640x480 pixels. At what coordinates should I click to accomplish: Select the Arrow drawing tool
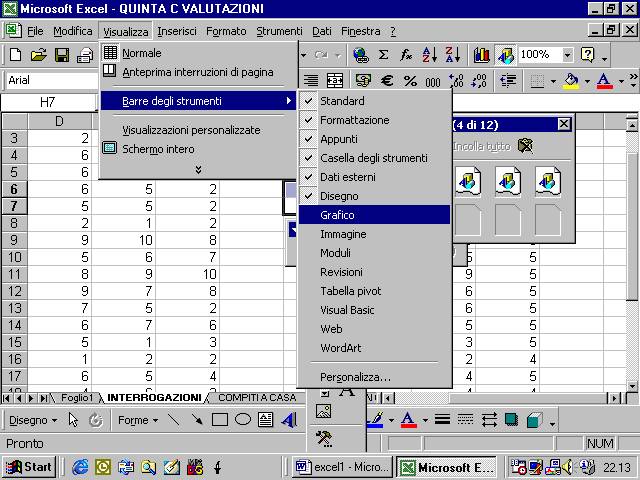[197, 420]
